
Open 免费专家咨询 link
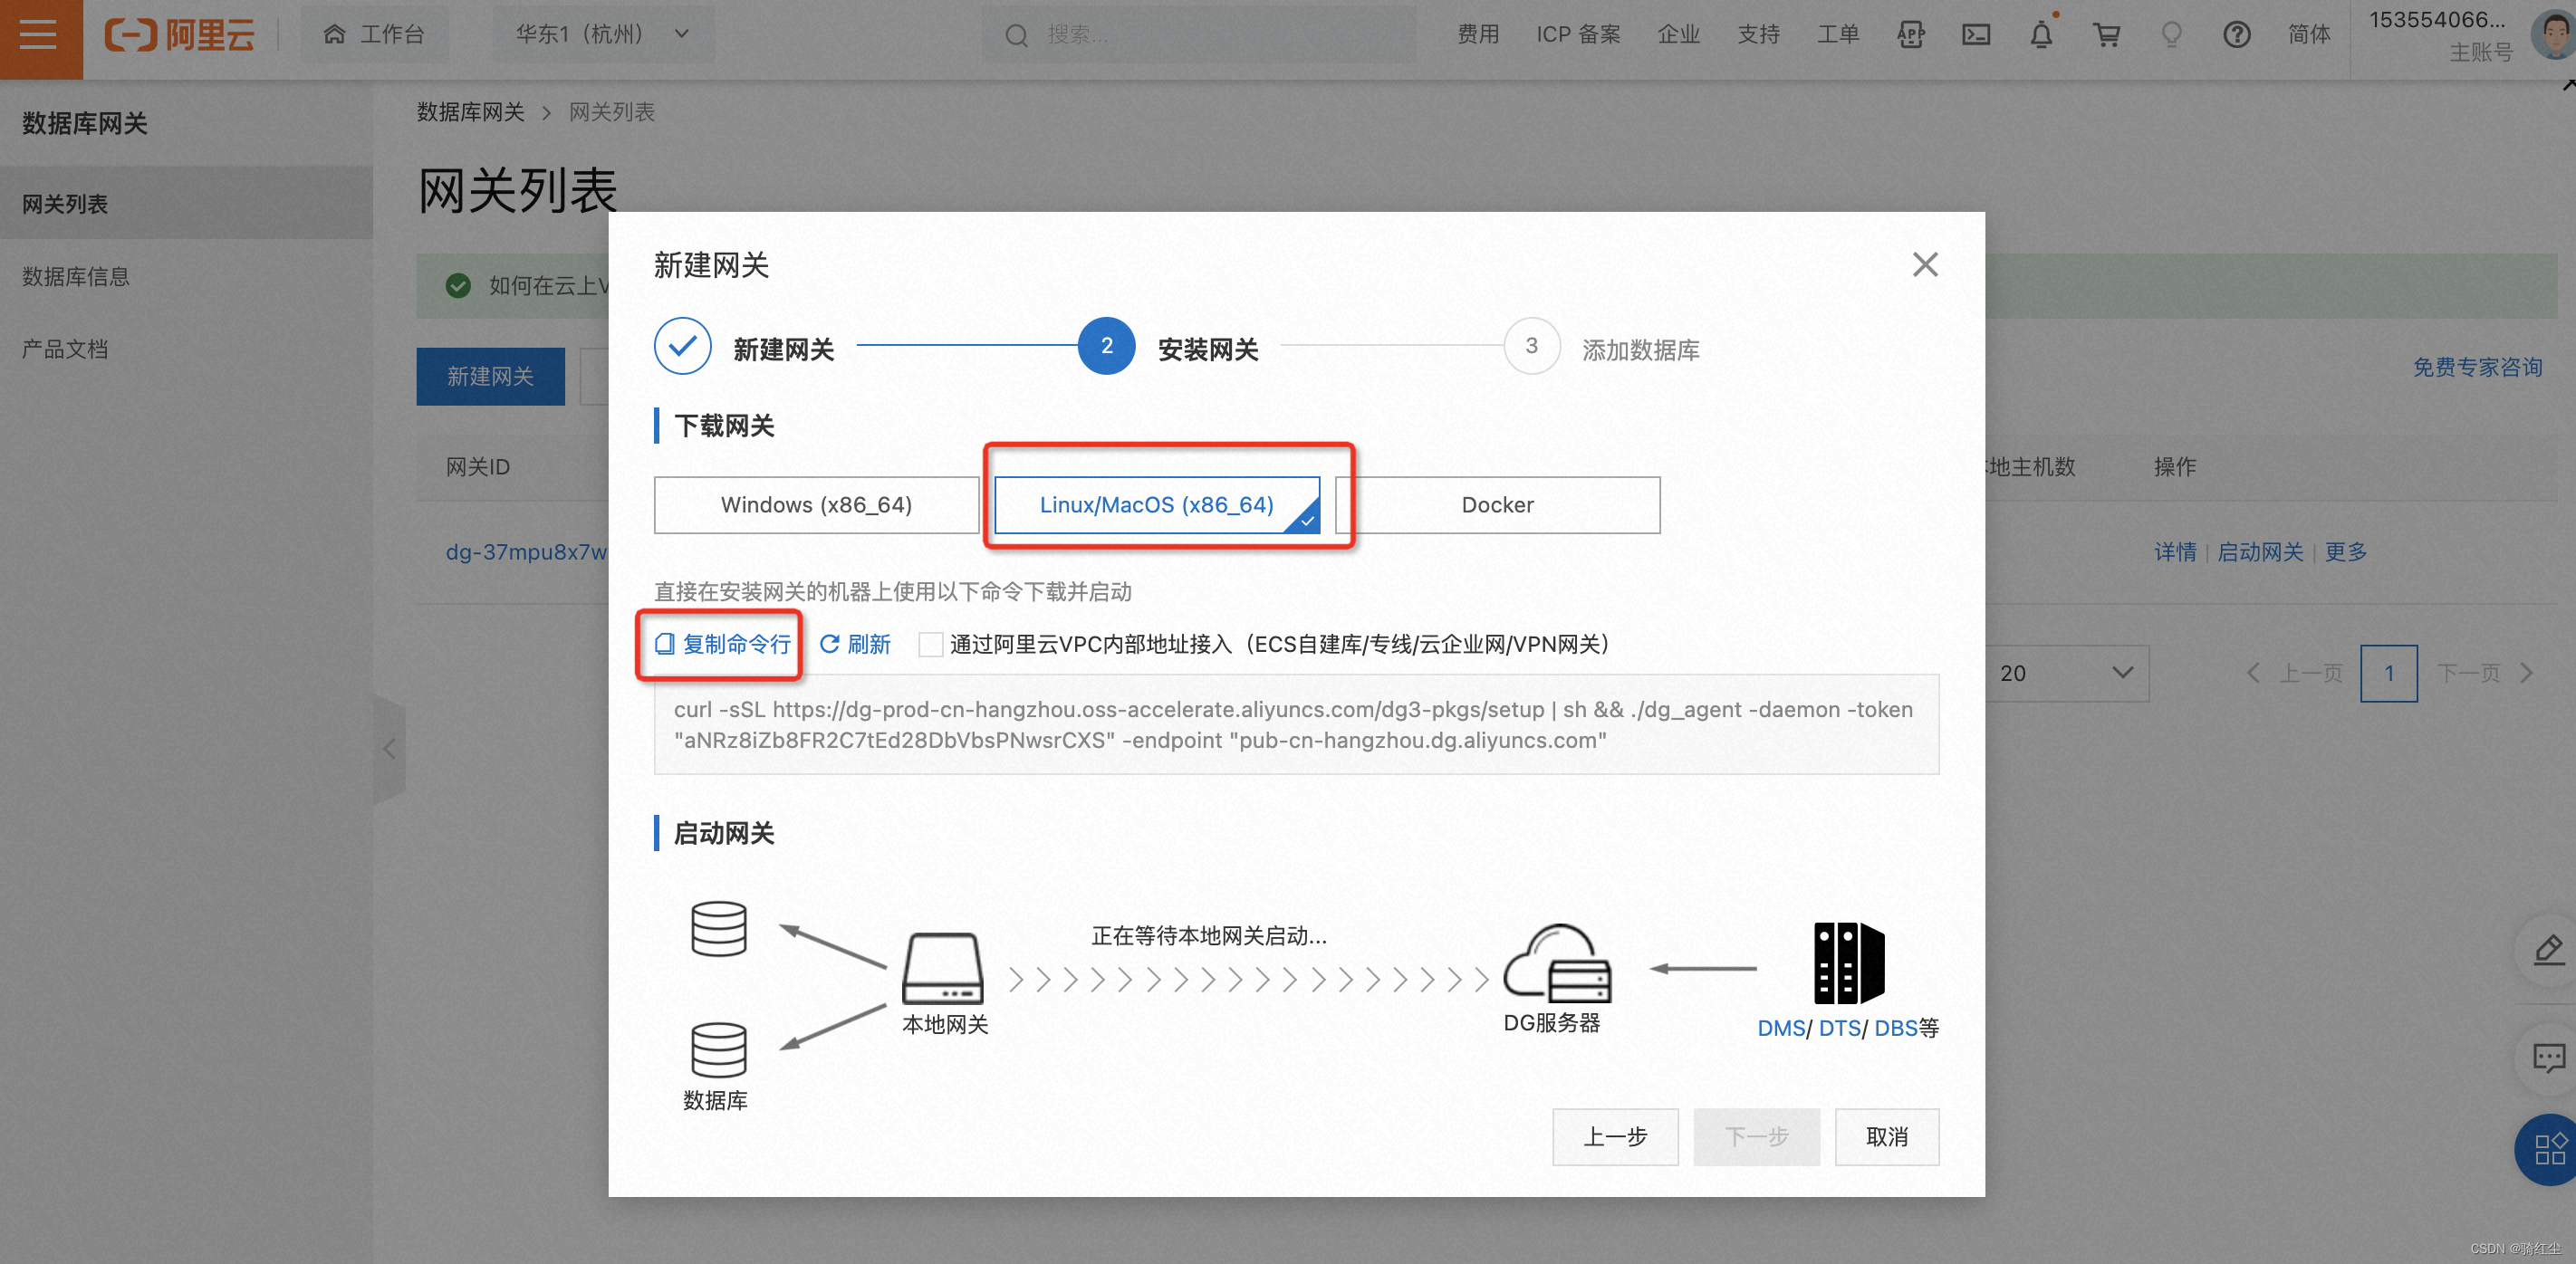2477,368
